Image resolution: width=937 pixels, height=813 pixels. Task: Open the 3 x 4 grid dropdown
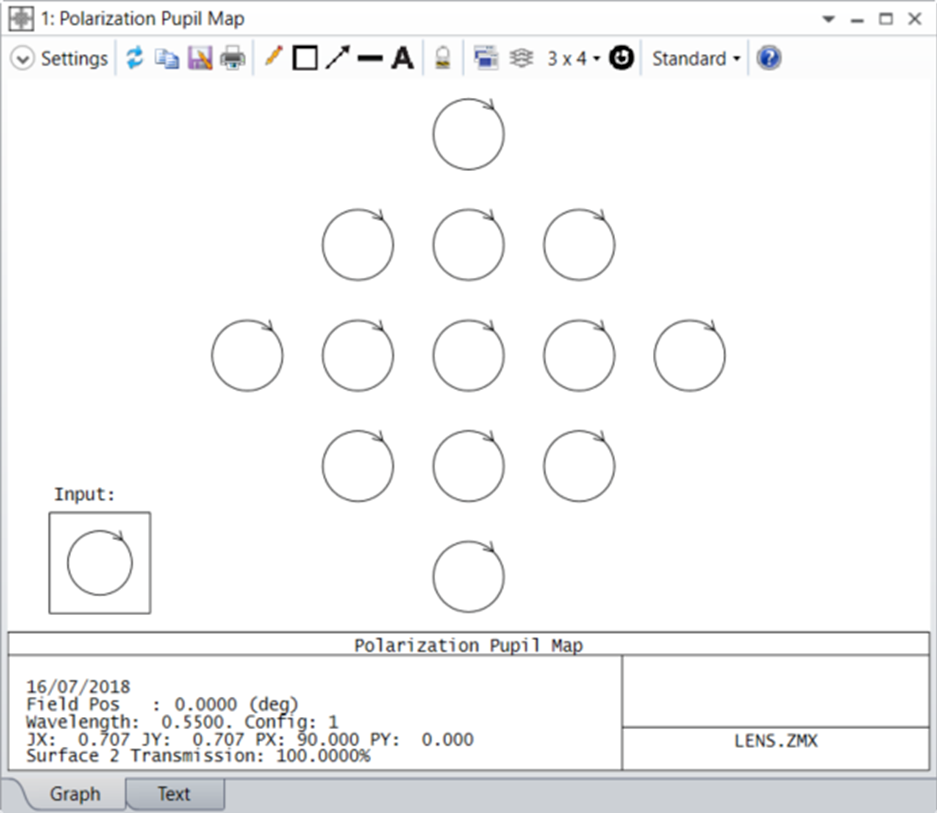574,59
